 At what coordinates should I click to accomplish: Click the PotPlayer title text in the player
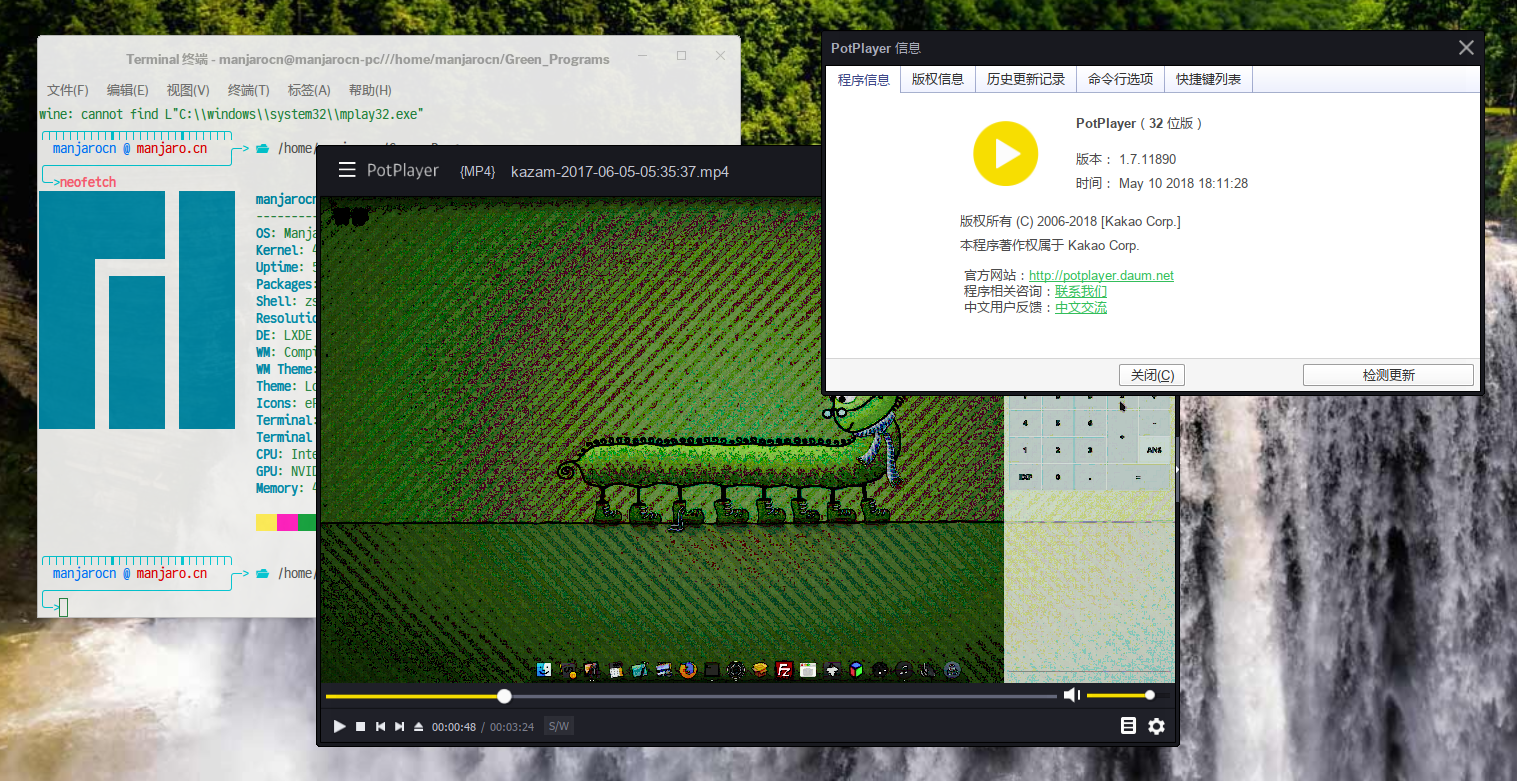pos(403,171)
